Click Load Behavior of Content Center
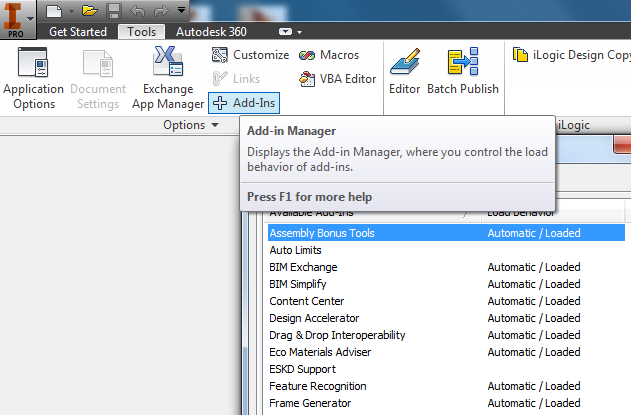Image resolution: width=631 pixels, height=415 pixels. [x=534, y=301]
